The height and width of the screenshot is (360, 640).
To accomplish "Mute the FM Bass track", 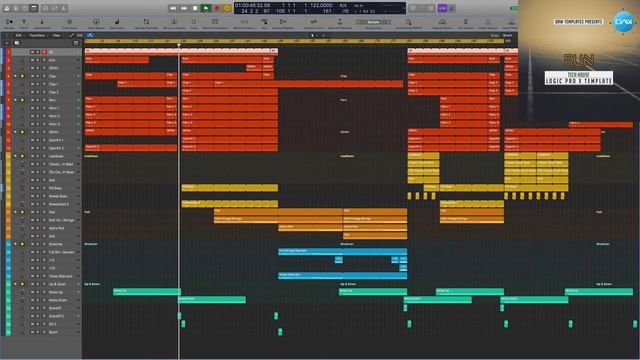I will click(32, 188).
